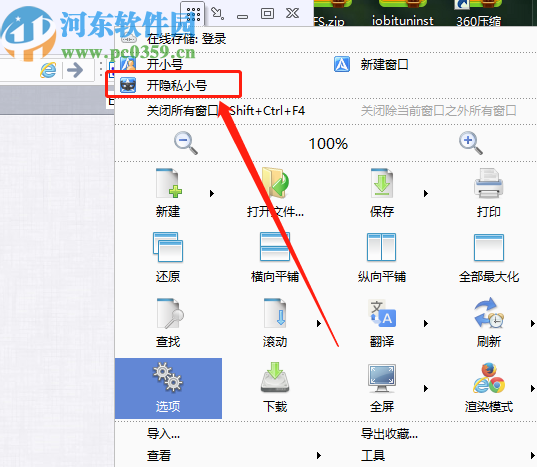Click the 还原 restore windows icon
The width and height of the screenshot is (537, 467).
168,247
